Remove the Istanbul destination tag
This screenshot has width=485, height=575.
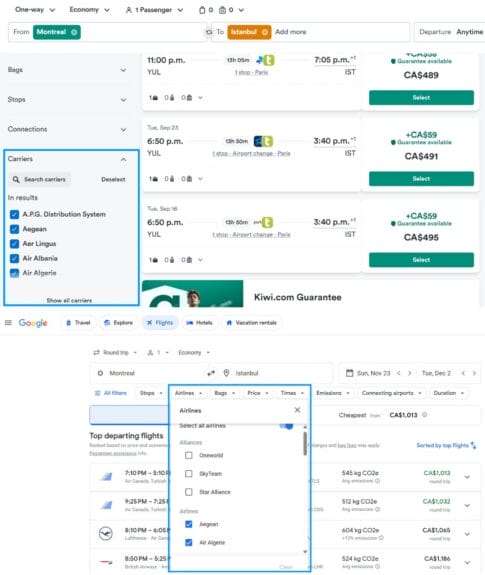click(x=264, y=32)
